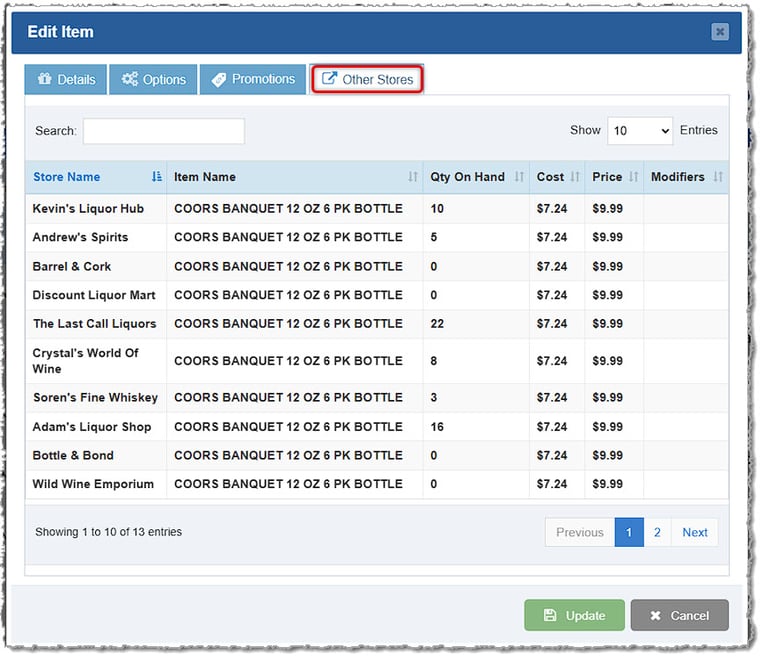Image resolution: width=763 pixels, height=662 pixels.
Task: Click the Next page link
Action: point(694,532)
